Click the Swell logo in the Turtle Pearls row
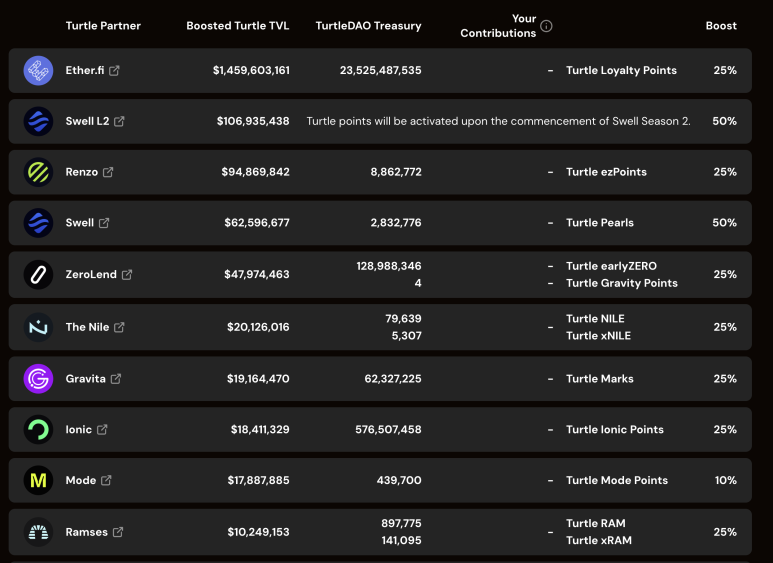Viewport: 773px width, 563px height. pyautogui.click(x=38, y=223)
